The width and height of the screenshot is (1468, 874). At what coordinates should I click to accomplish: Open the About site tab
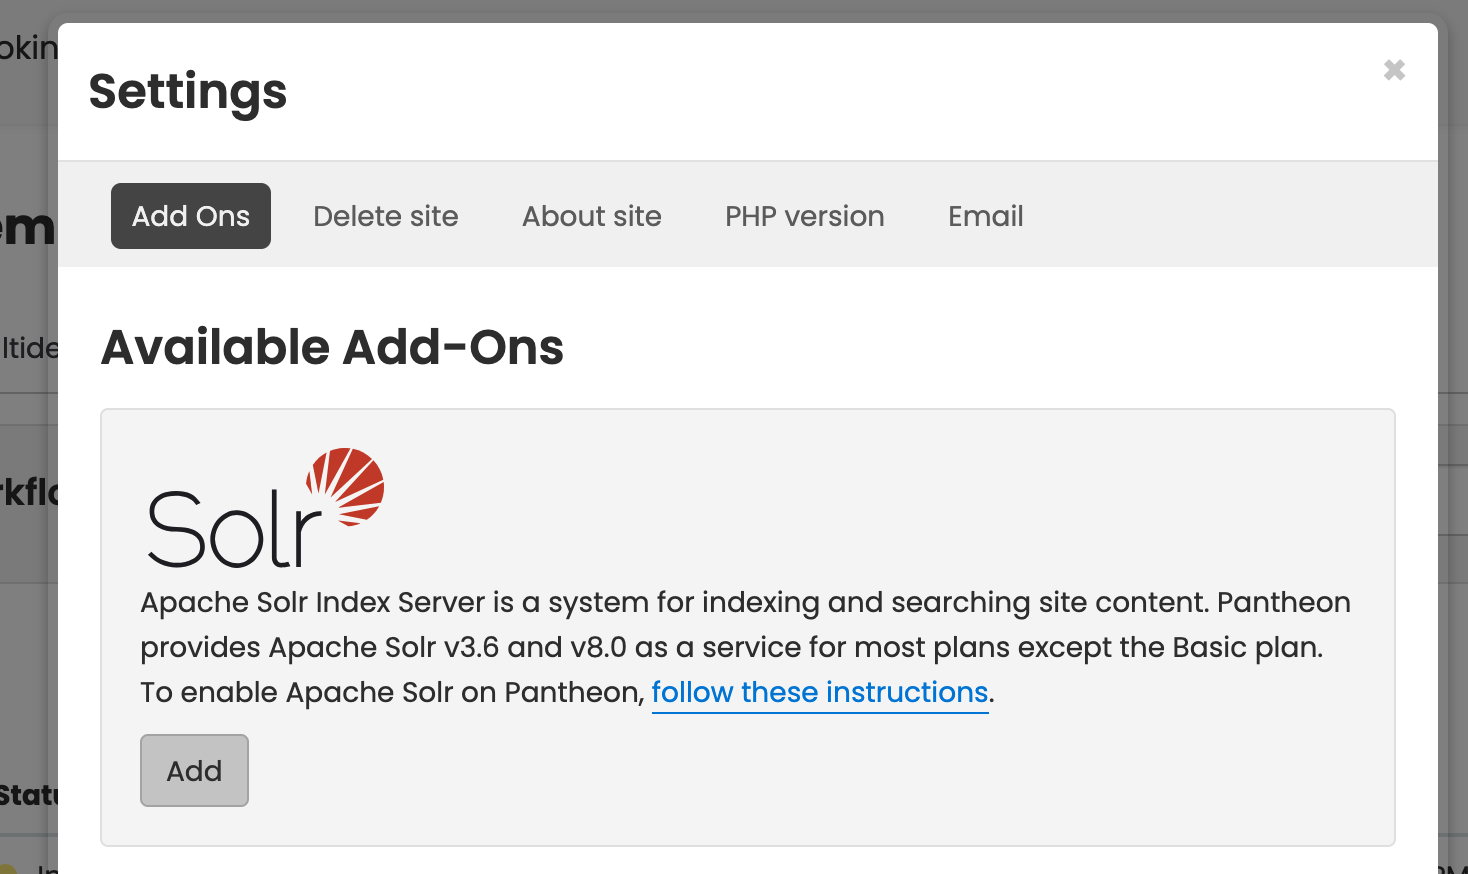pos(591,216)
